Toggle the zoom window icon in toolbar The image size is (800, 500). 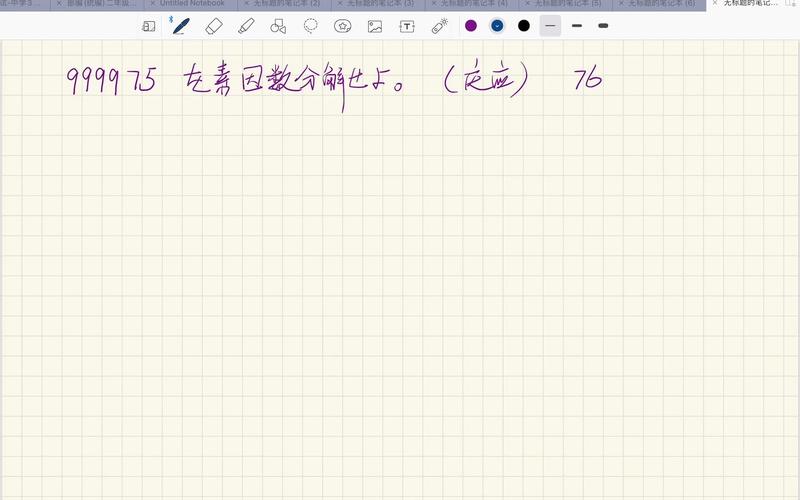(x=149, y=26)
